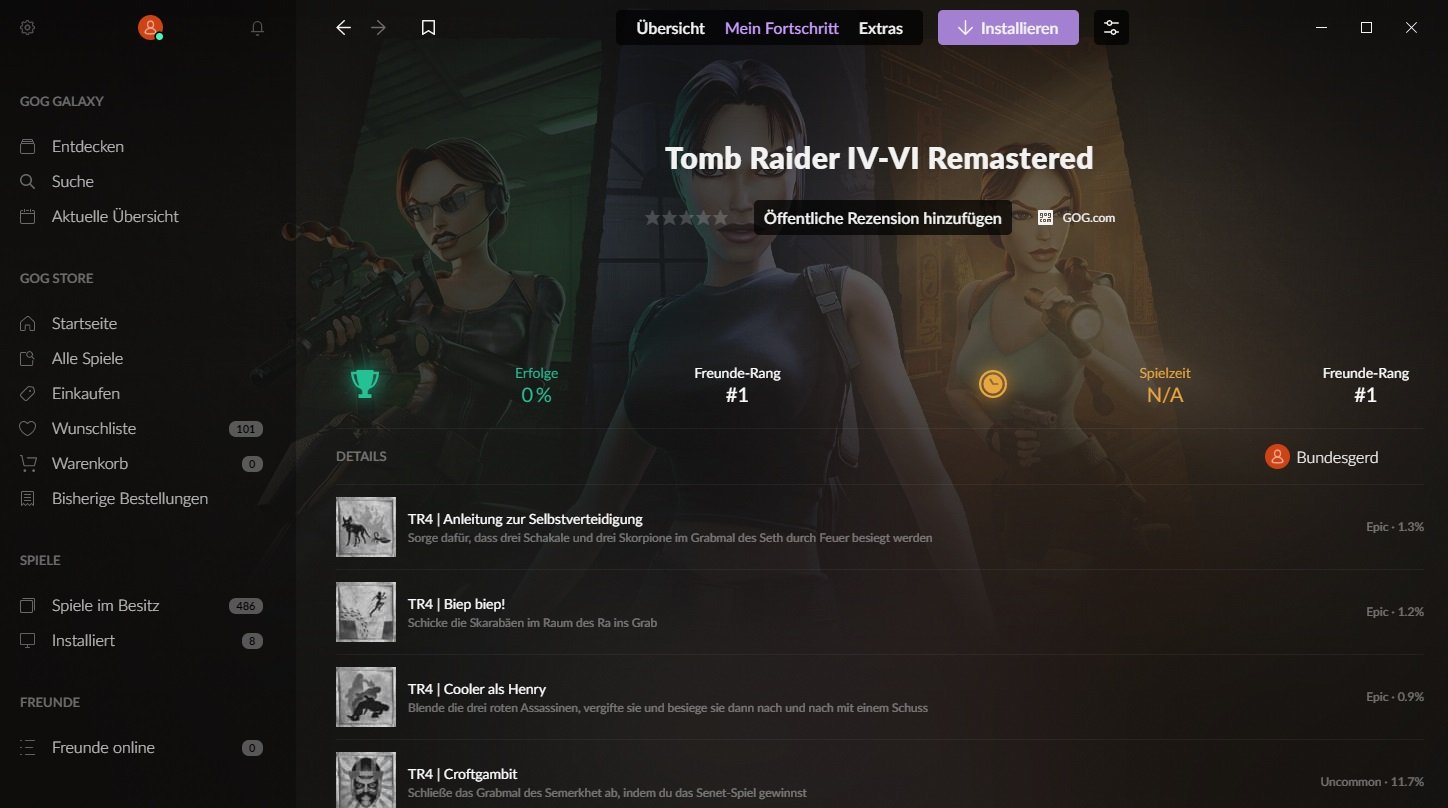Image resolution: width=1448 pixels, height=808 pixels.
Task: Open the Bundesgerd user profile
Action: 1322,457
